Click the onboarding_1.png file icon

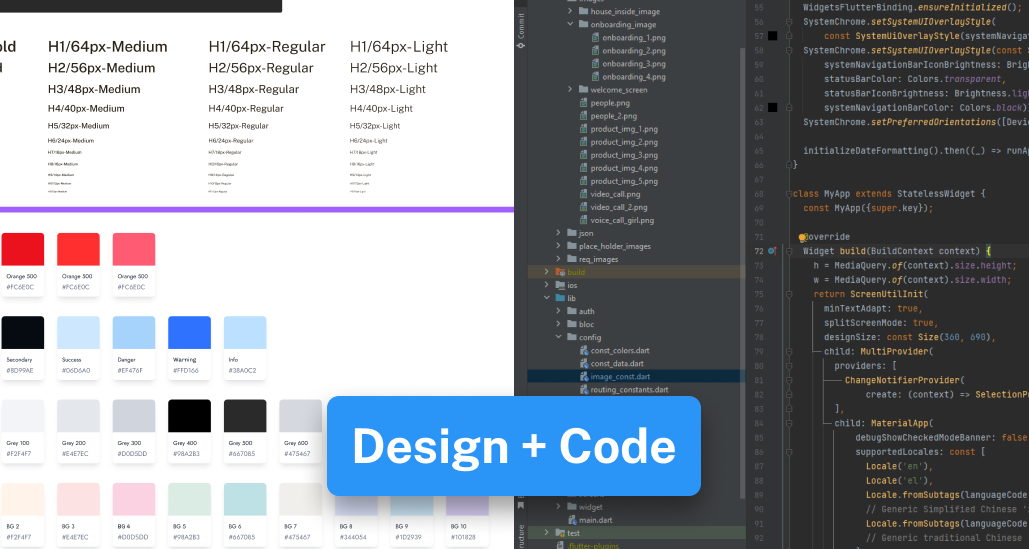594,38
